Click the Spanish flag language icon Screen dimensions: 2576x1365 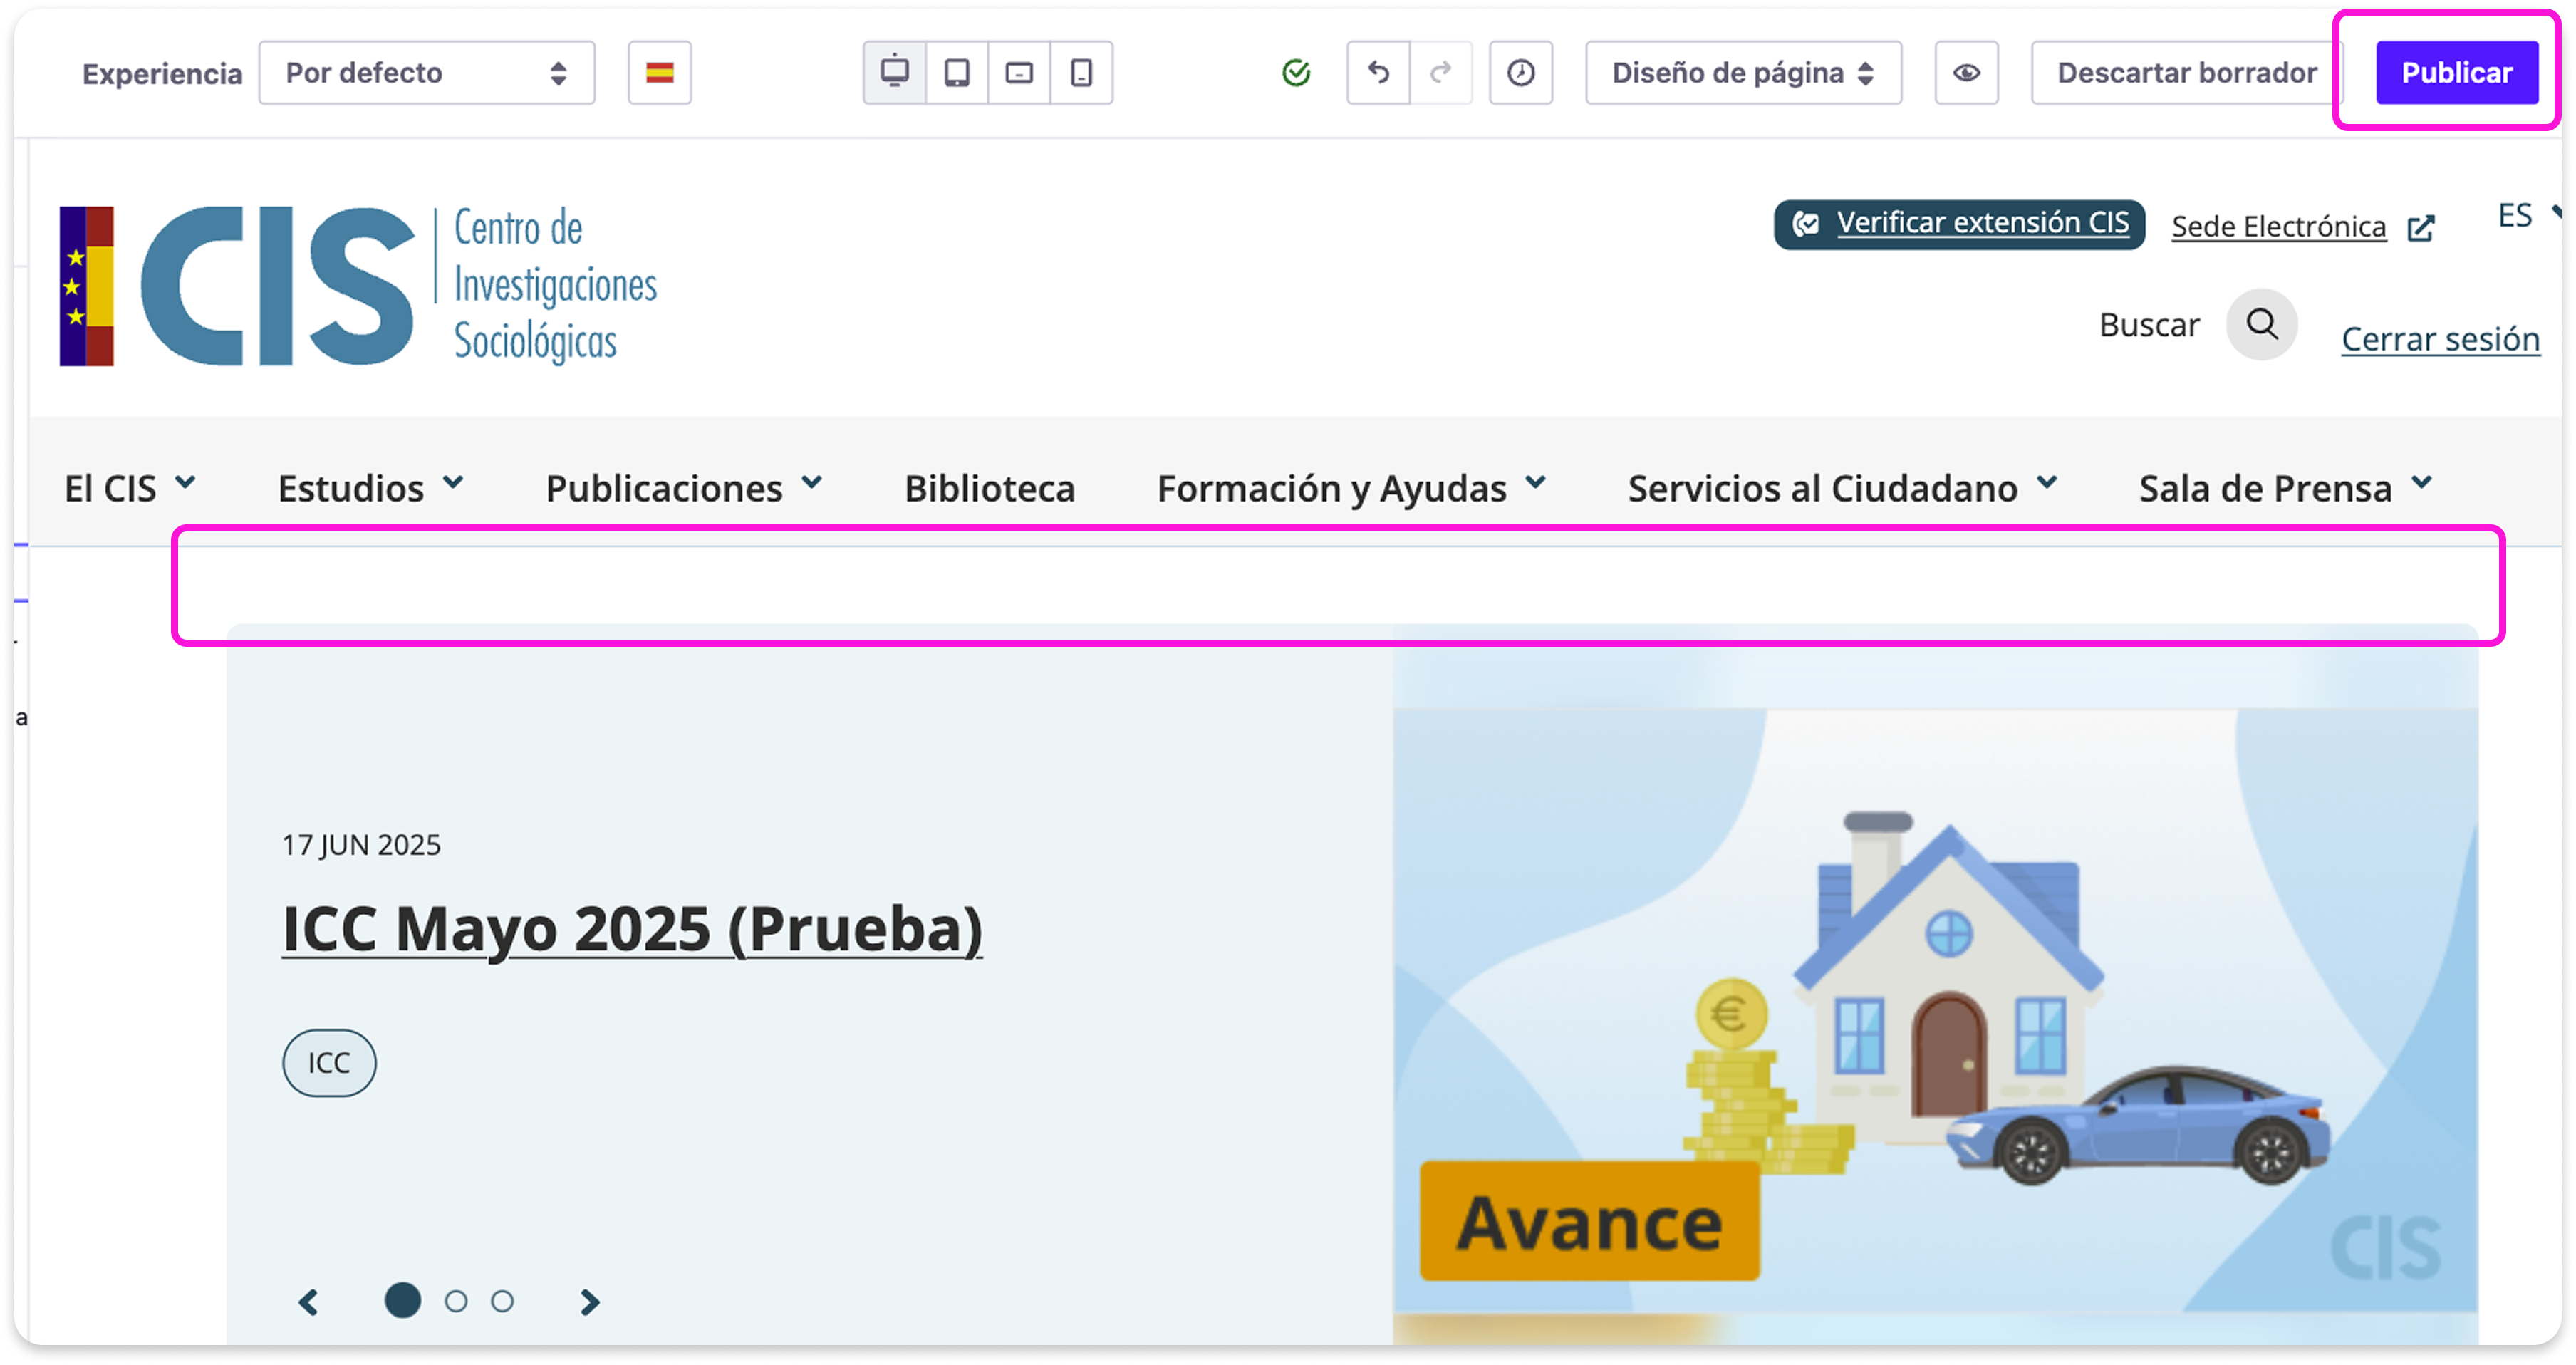pos(659,72)
